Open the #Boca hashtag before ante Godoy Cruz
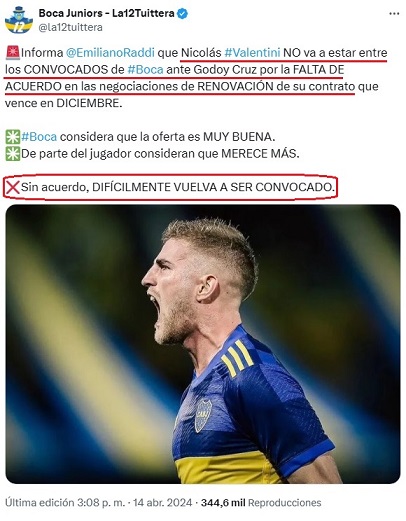 tap(145, 69)
